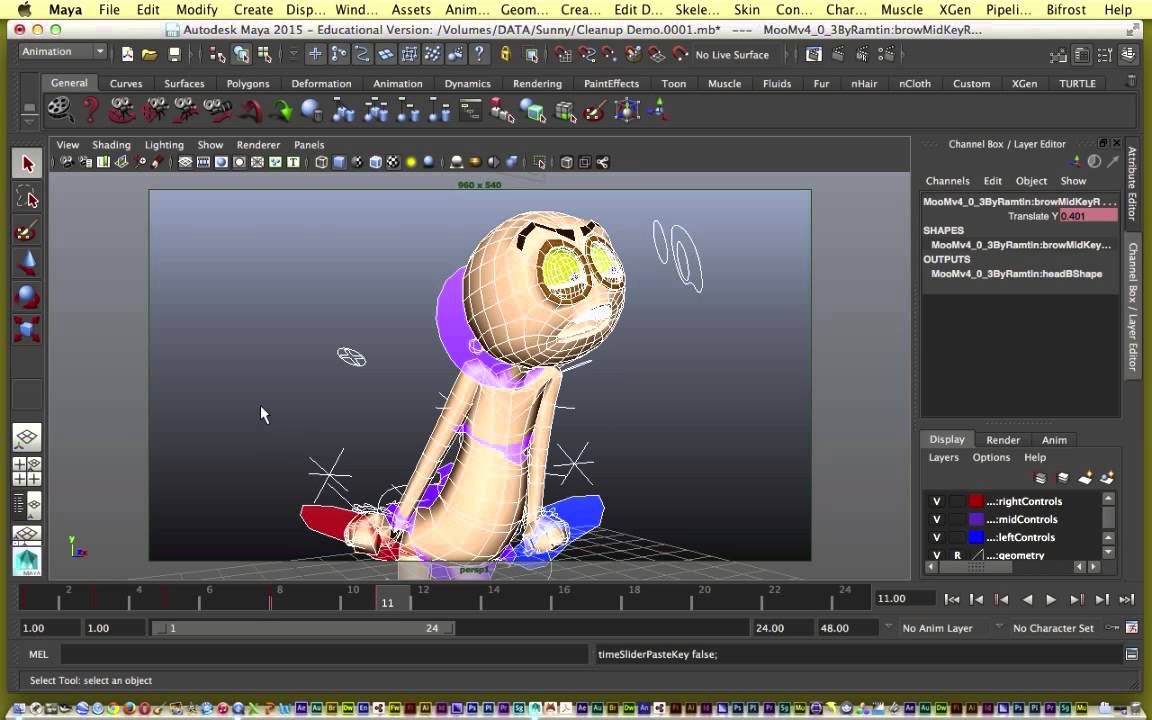Open scene with the folder icon
The width and height of the screenshot is (1152, 720).
pyautogui.click(x=150, y=54)
